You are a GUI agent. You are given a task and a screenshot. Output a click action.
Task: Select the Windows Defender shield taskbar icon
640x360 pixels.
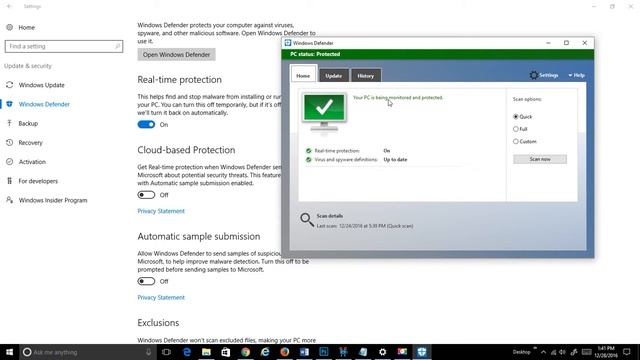coord(422,352)
